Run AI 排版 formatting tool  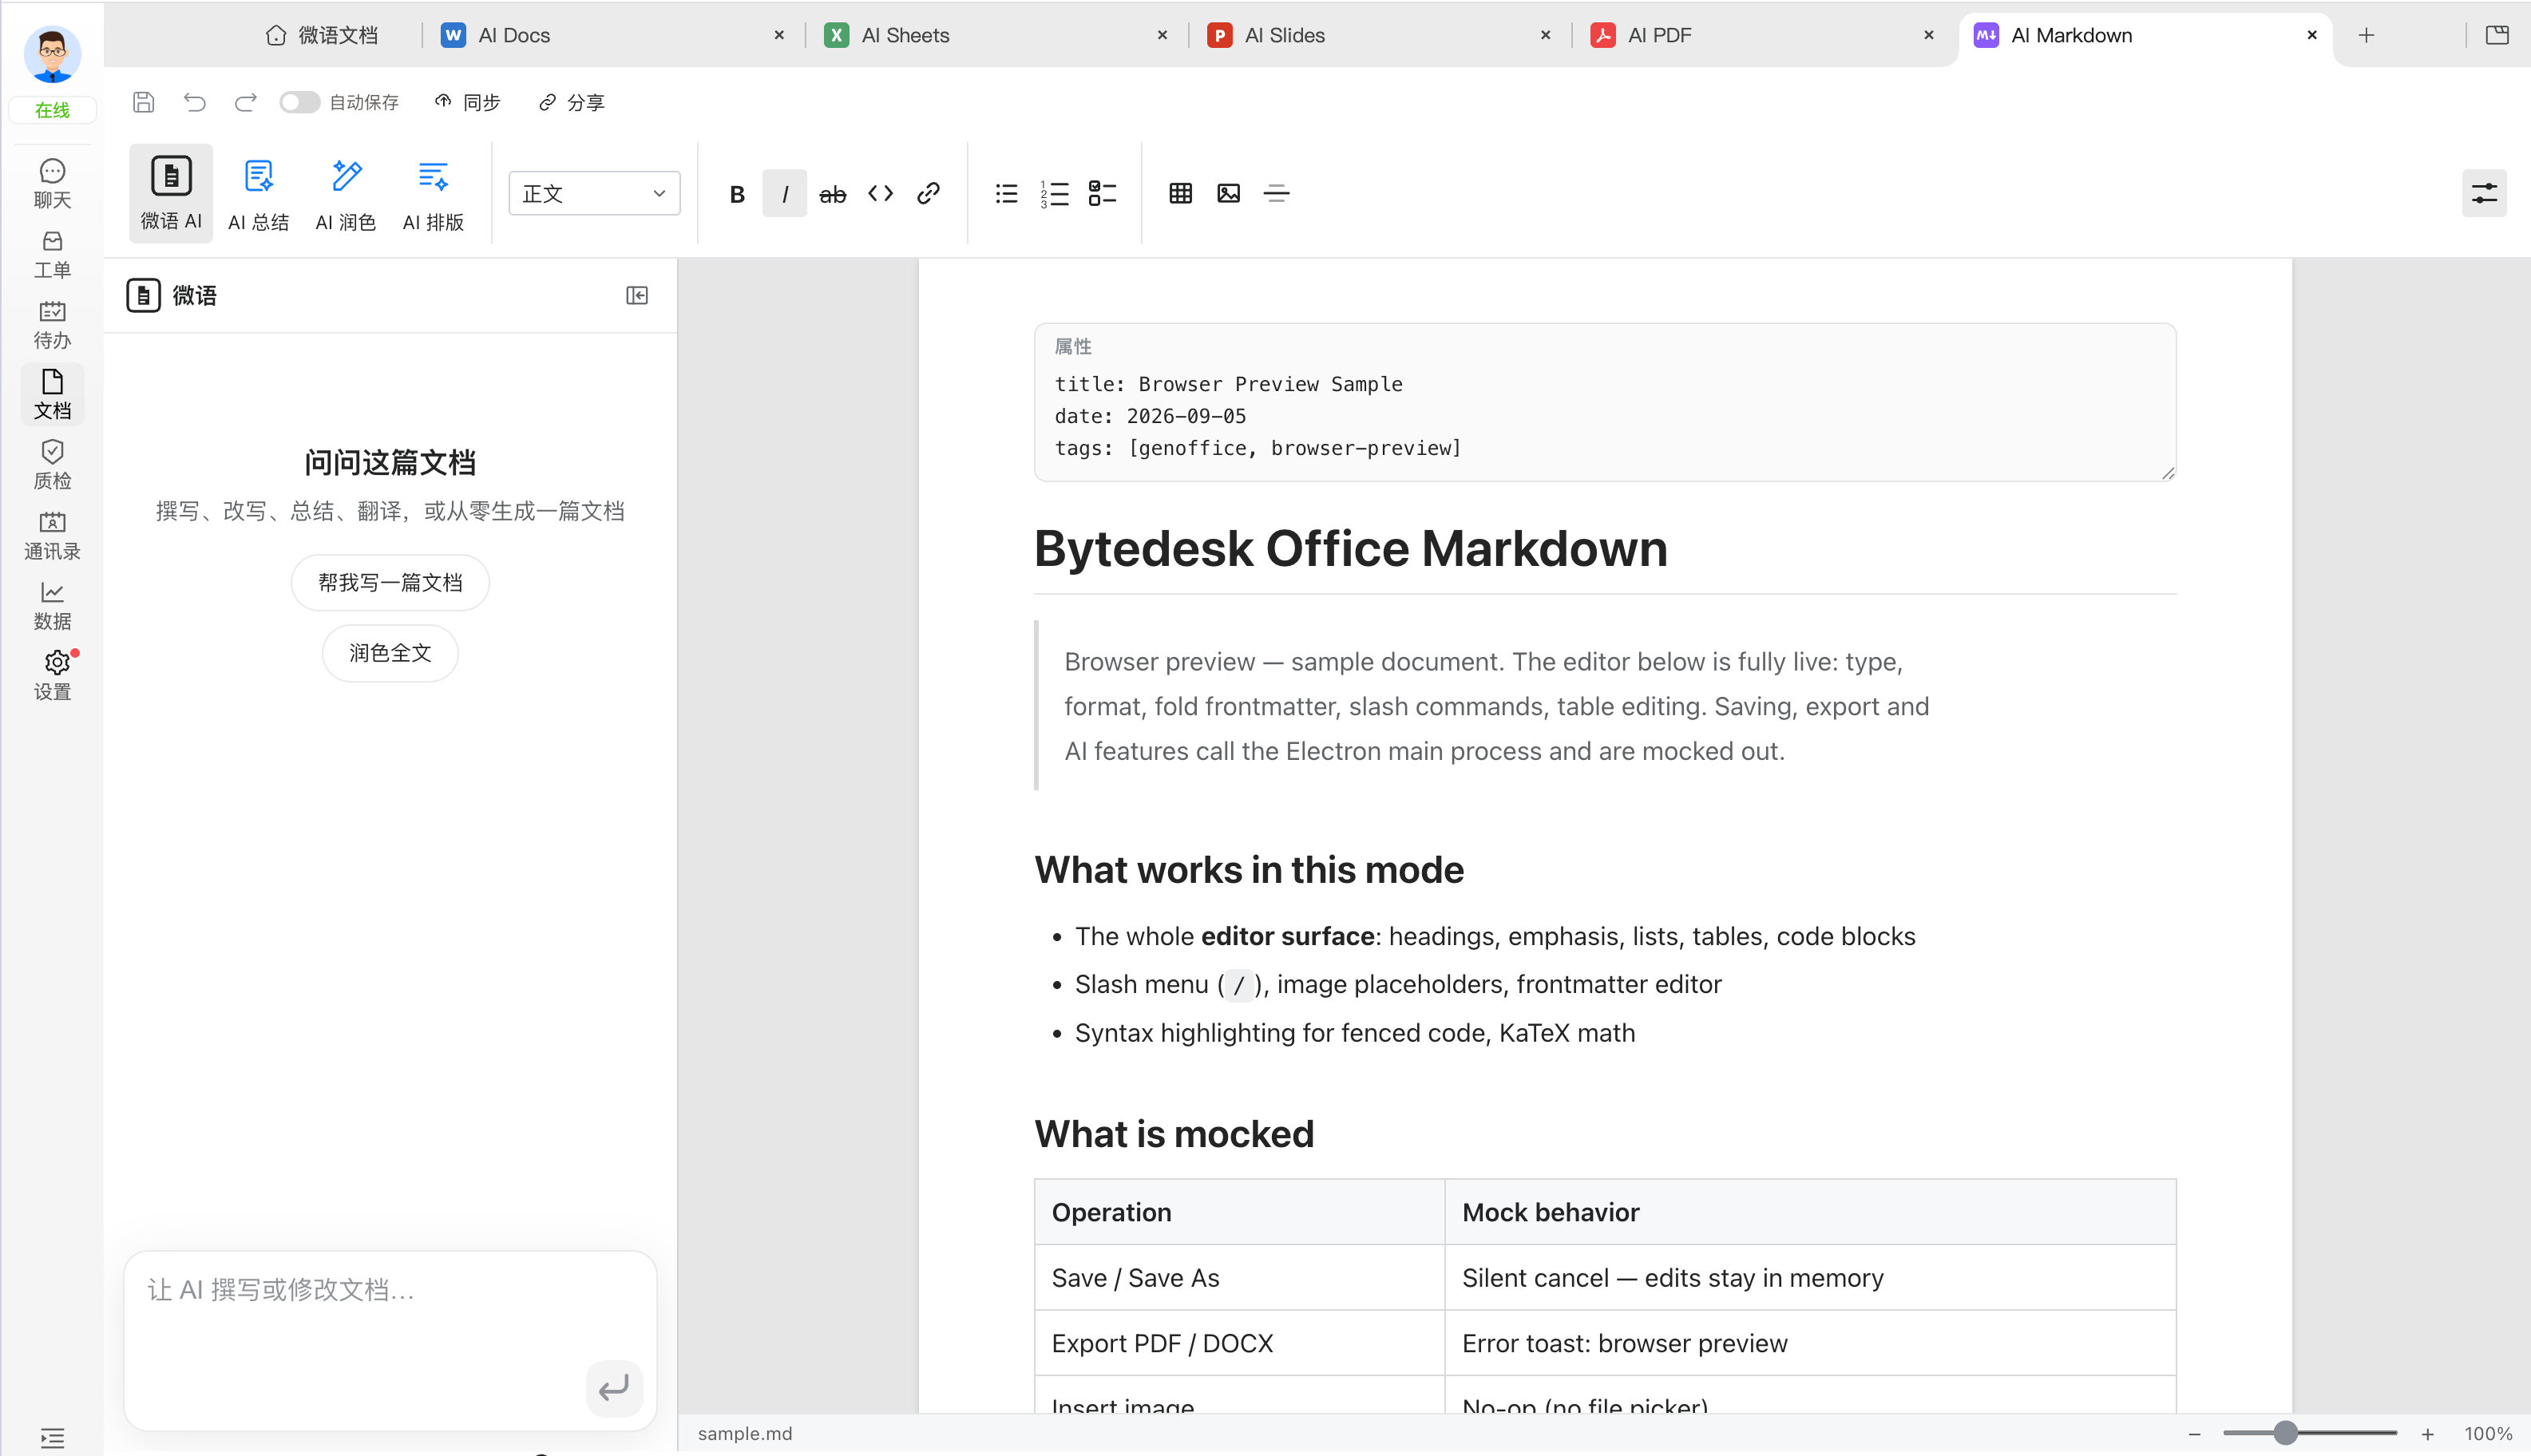433,193
